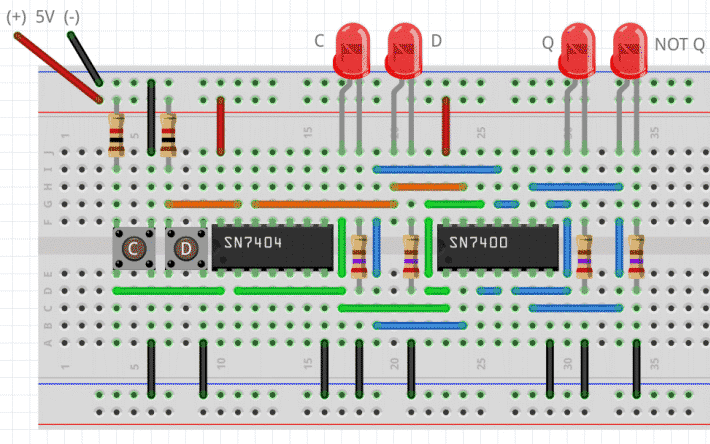
Task: Click the NOT Q text label
Action: [x=679, y=44]
